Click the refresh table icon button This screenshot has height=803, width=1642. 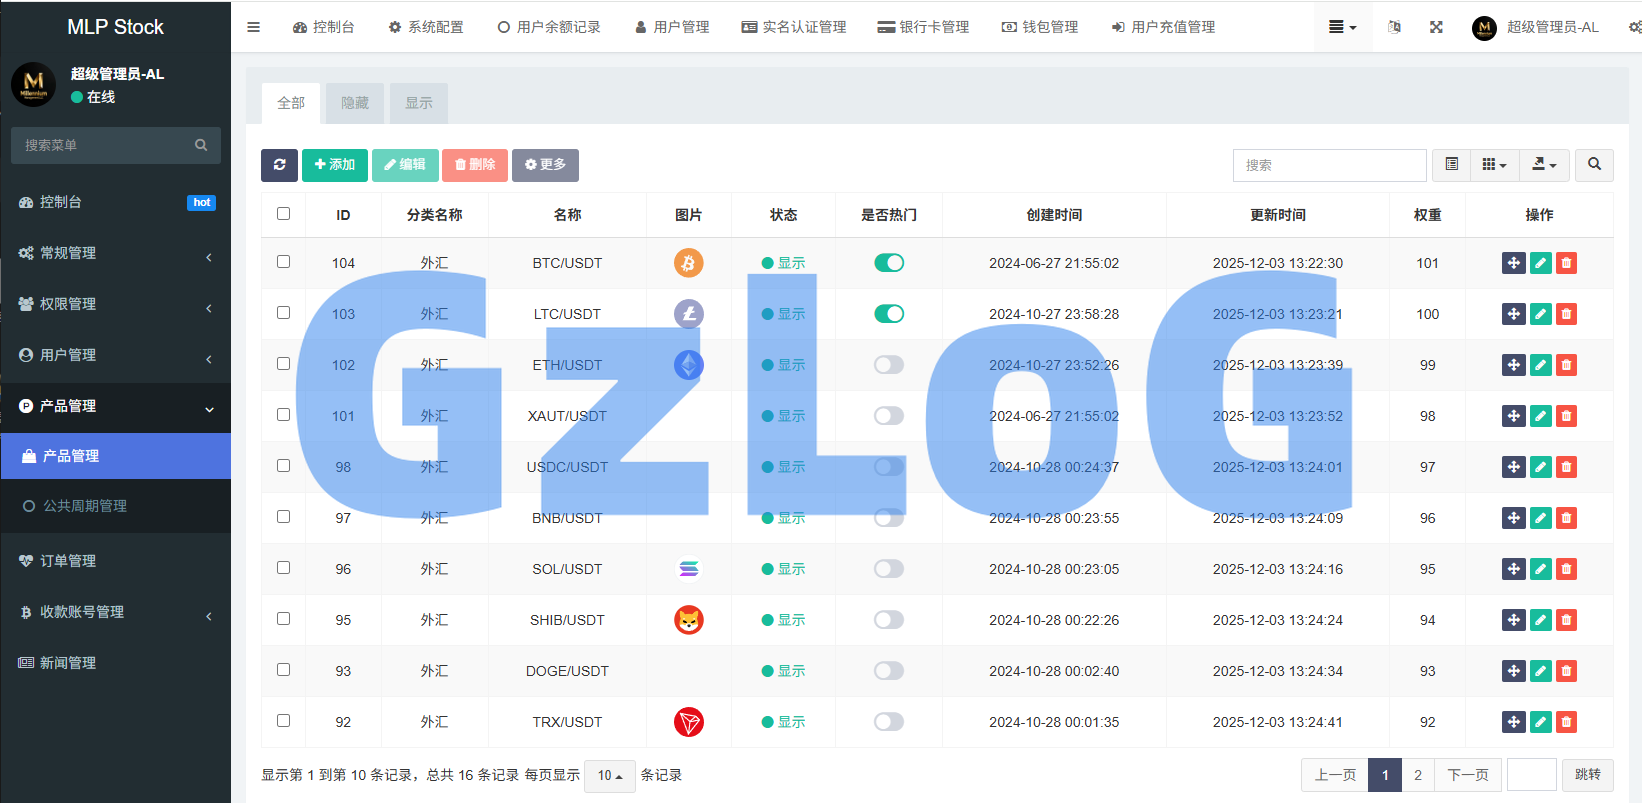point(279,165)
